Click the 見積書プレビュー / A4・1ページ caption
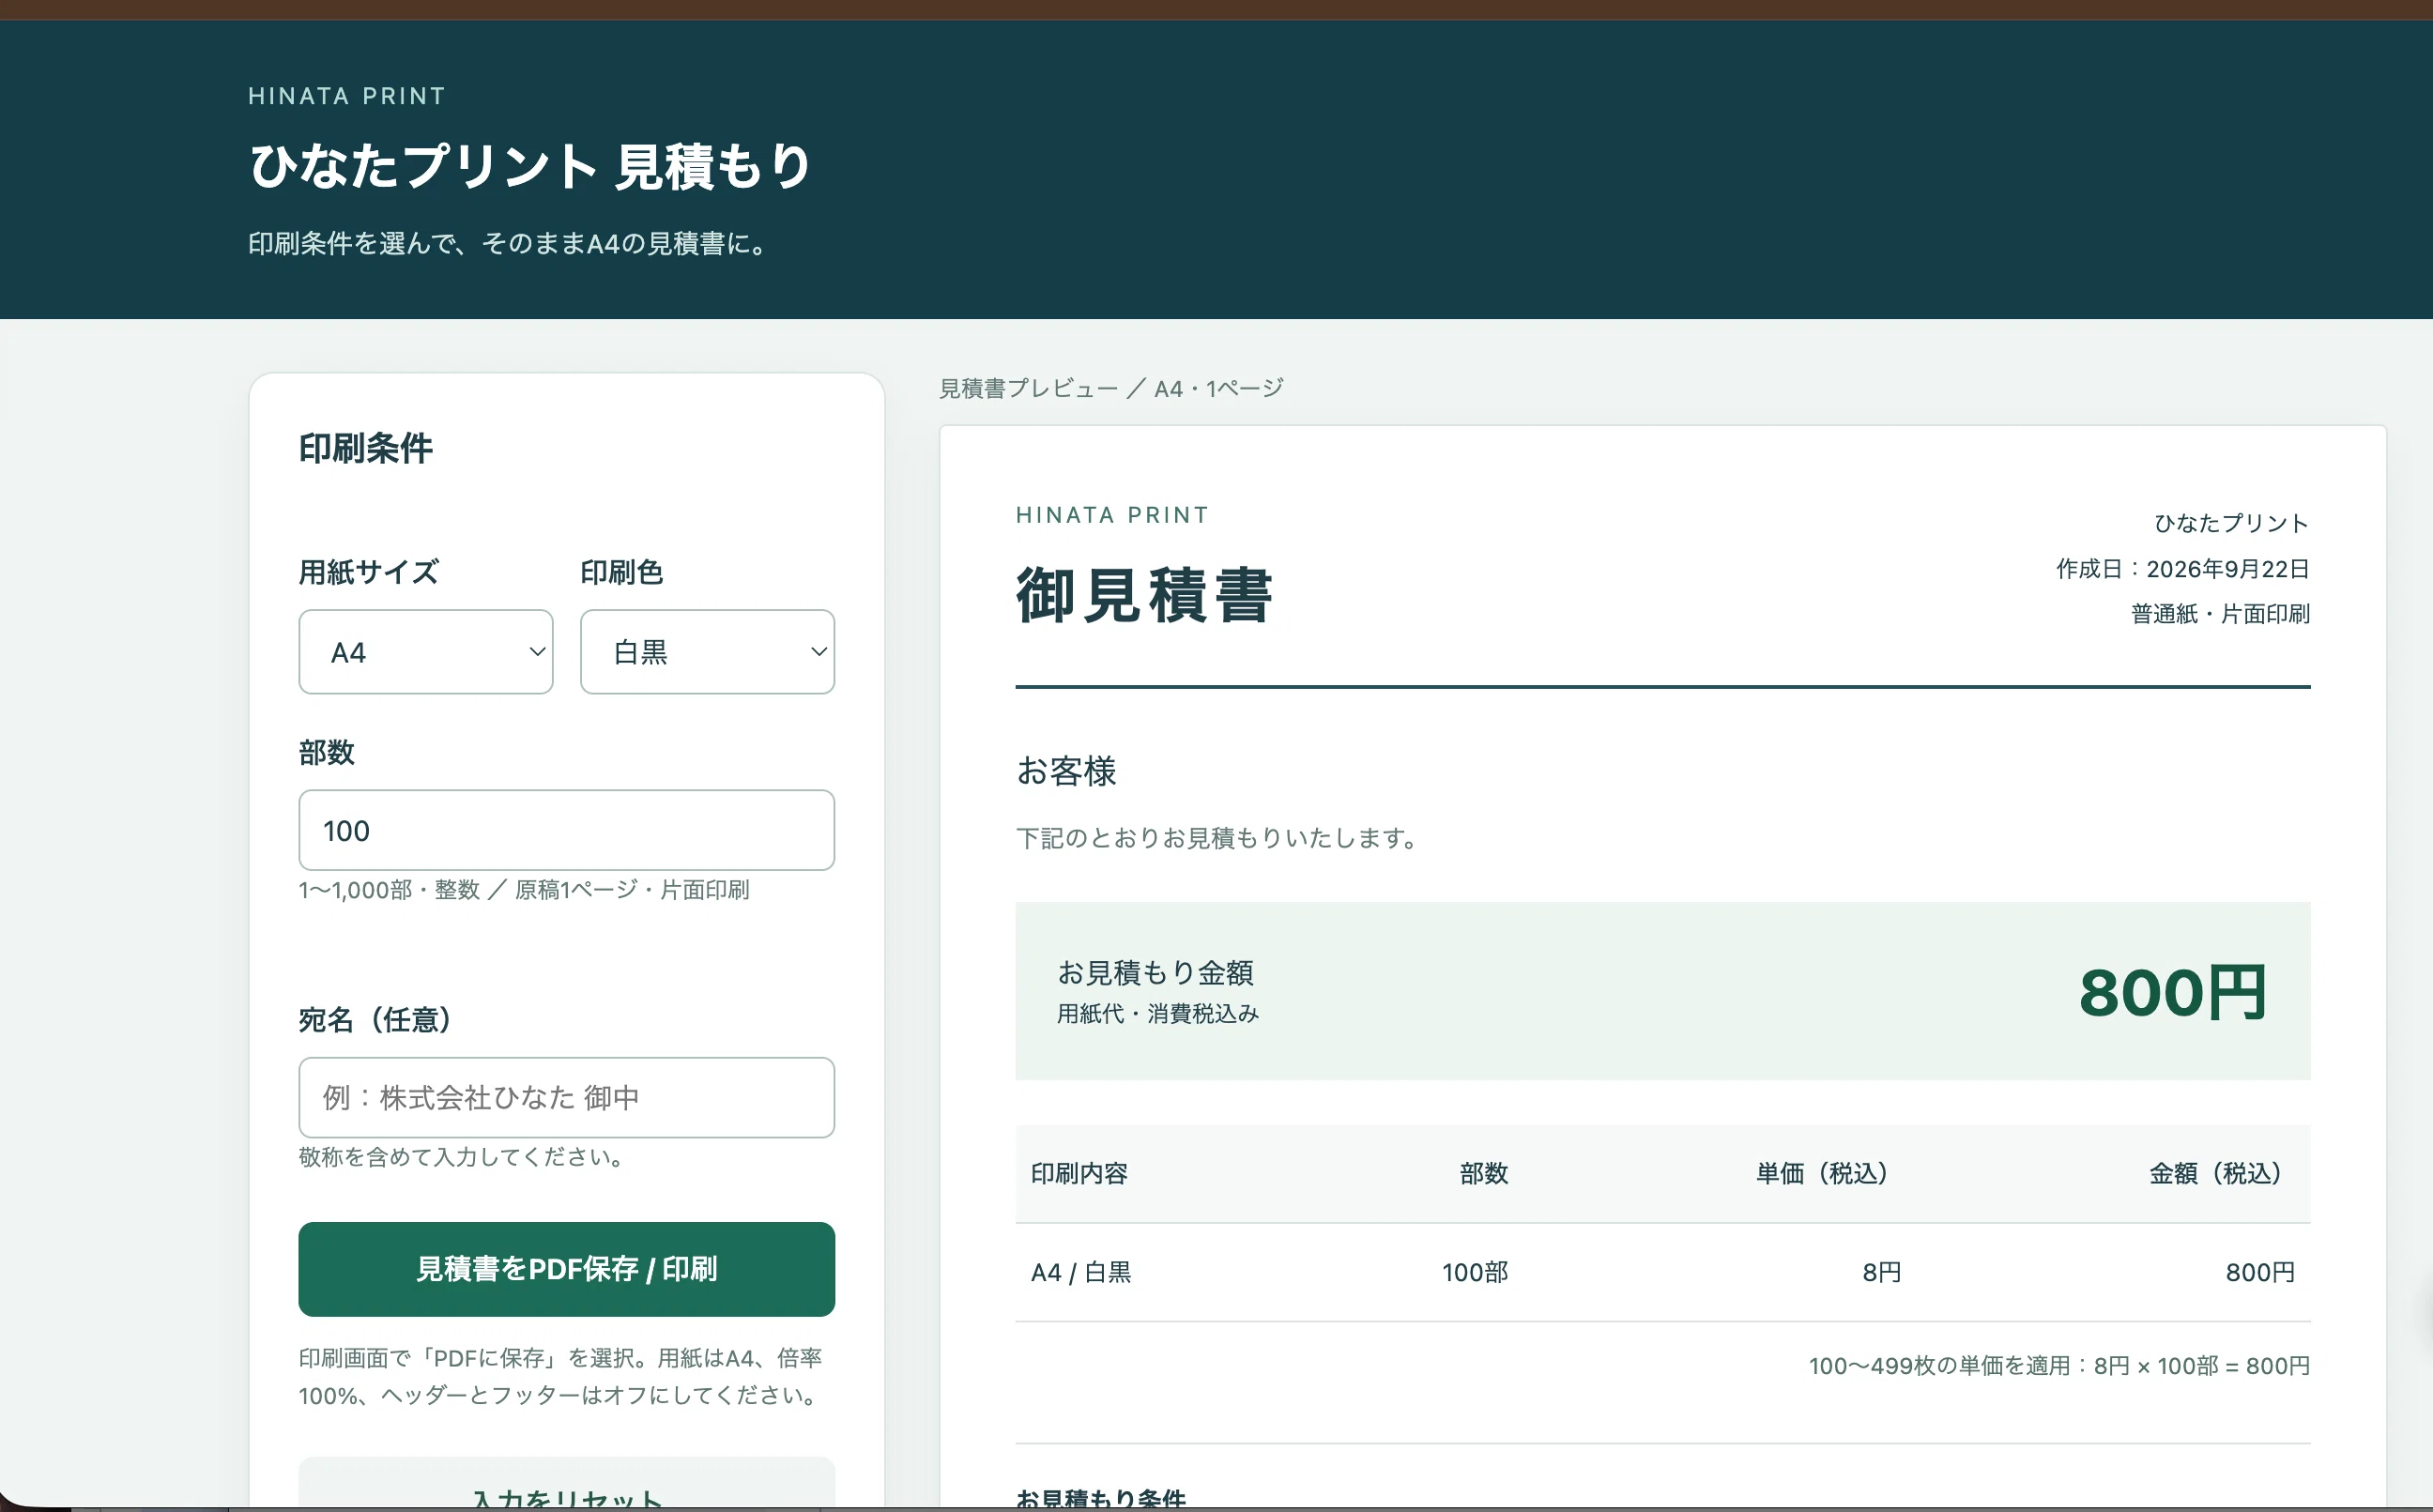 [x=1111, y=388]
